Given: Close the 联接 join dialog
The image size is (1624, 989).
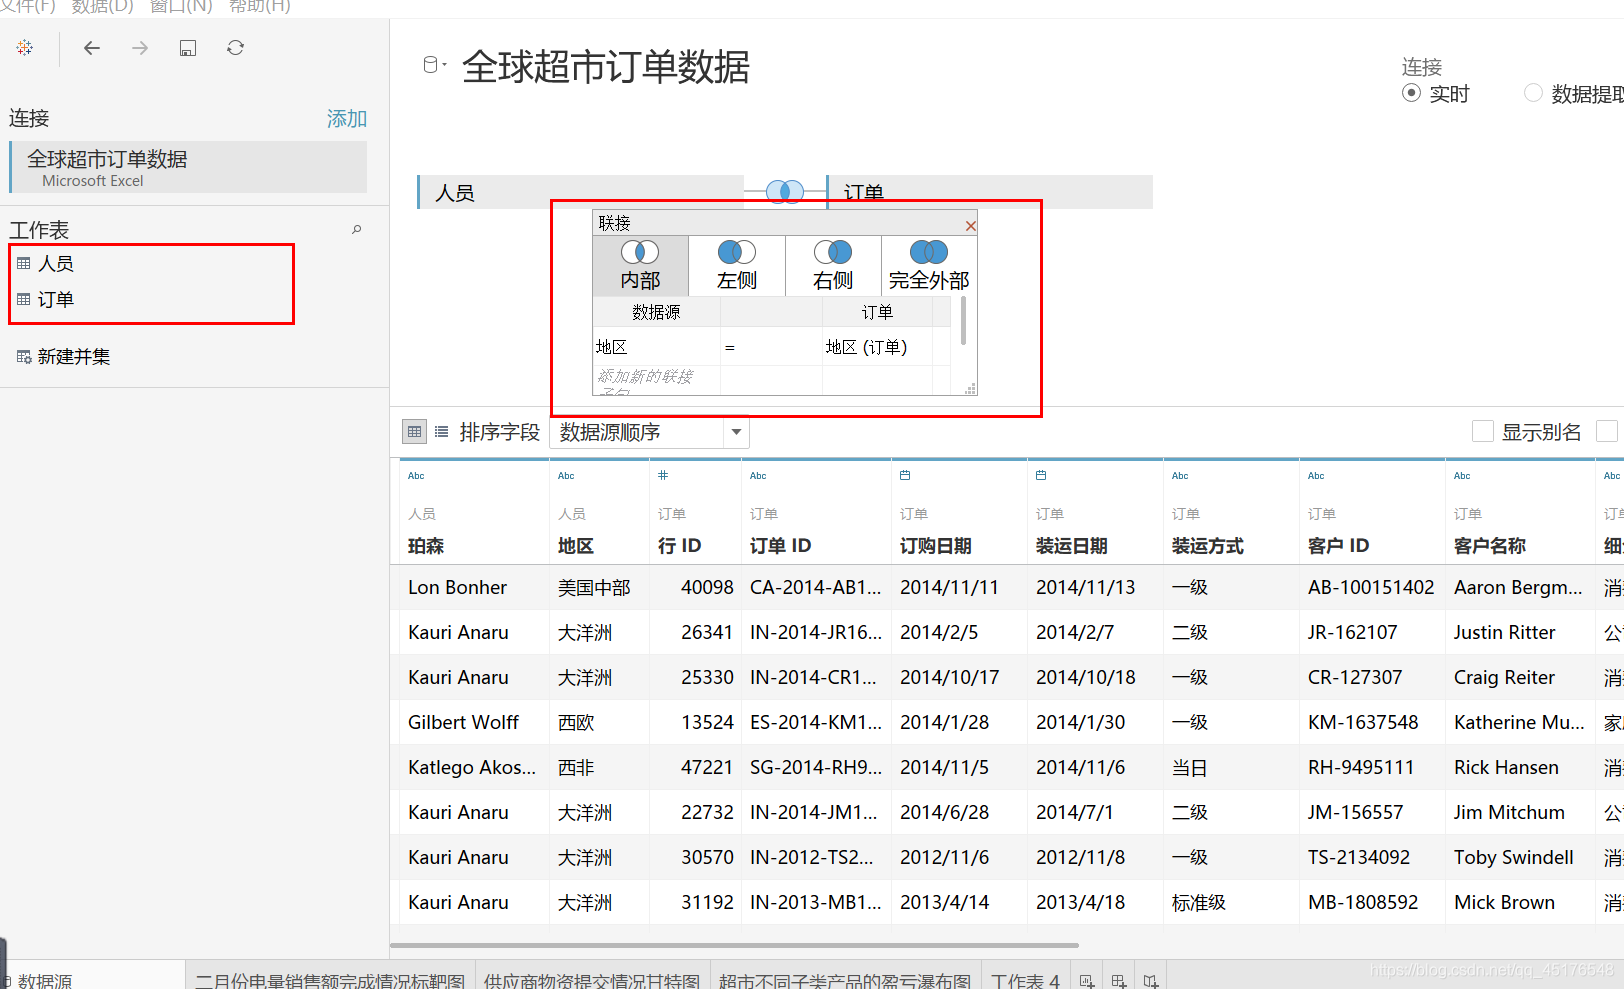Looking at the screenshot, I should click(970, 226).
